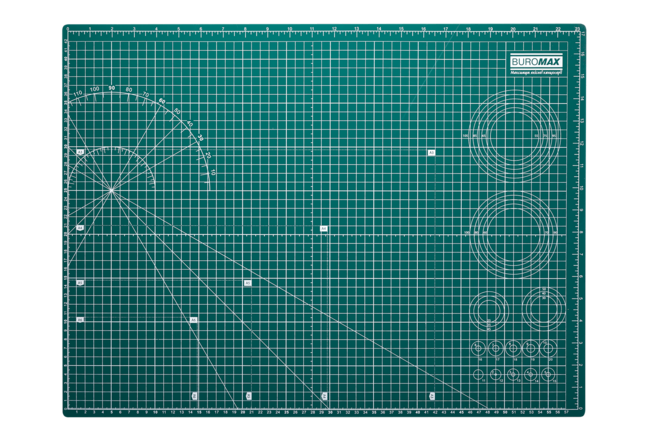
Task: Click the protractor's 80 degree label
Action: [129, 90]
